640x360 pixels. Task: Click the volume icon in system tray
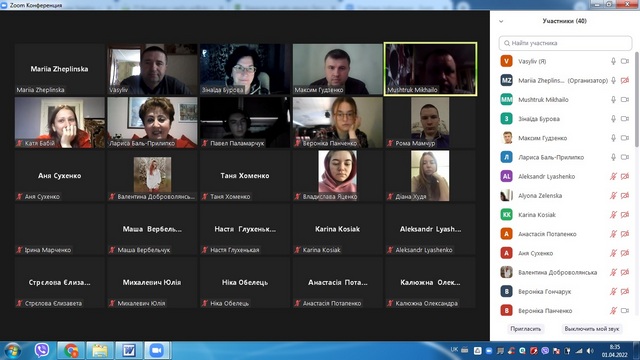(590, 351)
